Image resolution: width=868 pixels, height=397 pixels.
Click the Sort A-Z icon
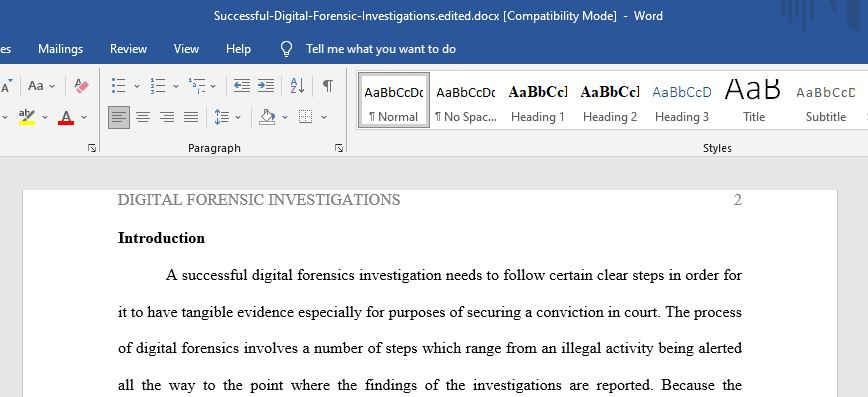(297, 85)
